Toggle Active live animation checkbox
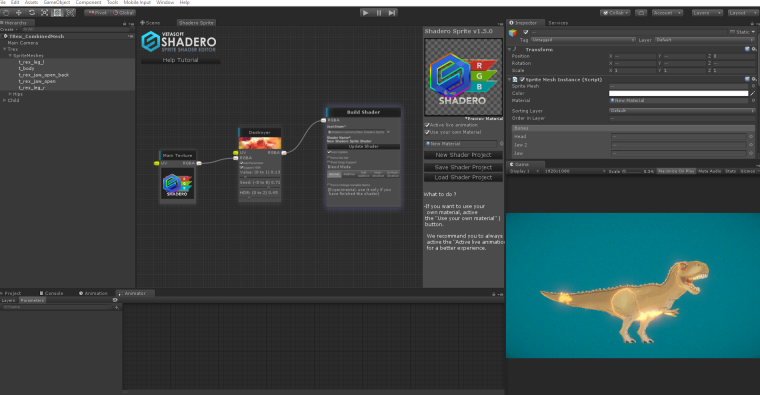Viewport: 760px width, 395px height. tap(427, 125)
